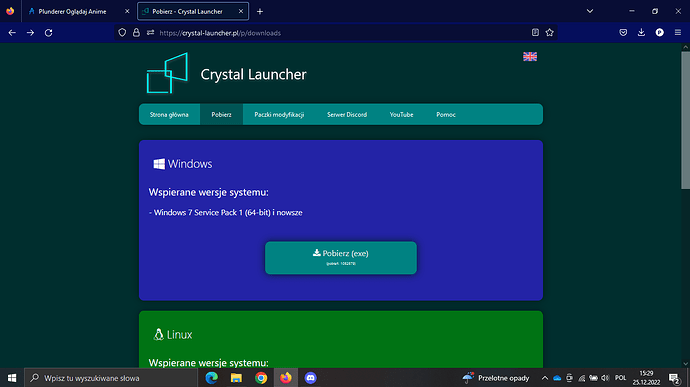This screenshot has width=690, height=387.
Task: Open volume speaker tray icon
Action: (x=606, y=378)
